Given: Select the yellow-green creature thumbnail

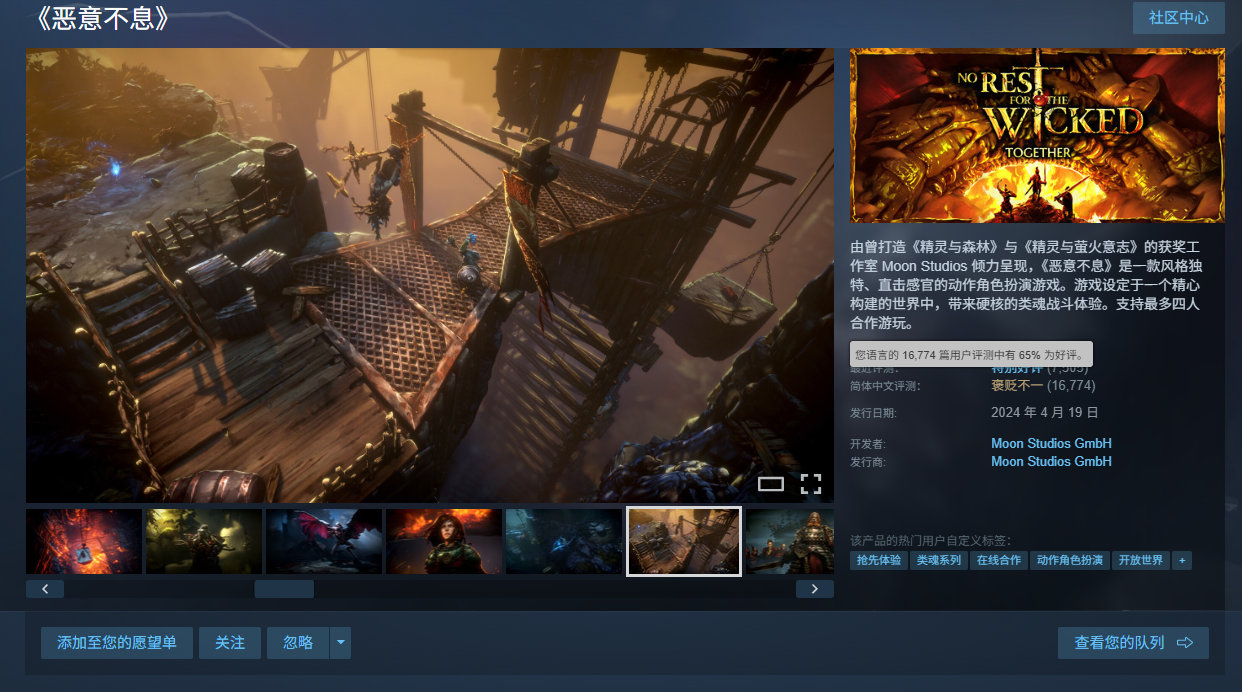Looking at the screenshot, I should tap(204, 541).
